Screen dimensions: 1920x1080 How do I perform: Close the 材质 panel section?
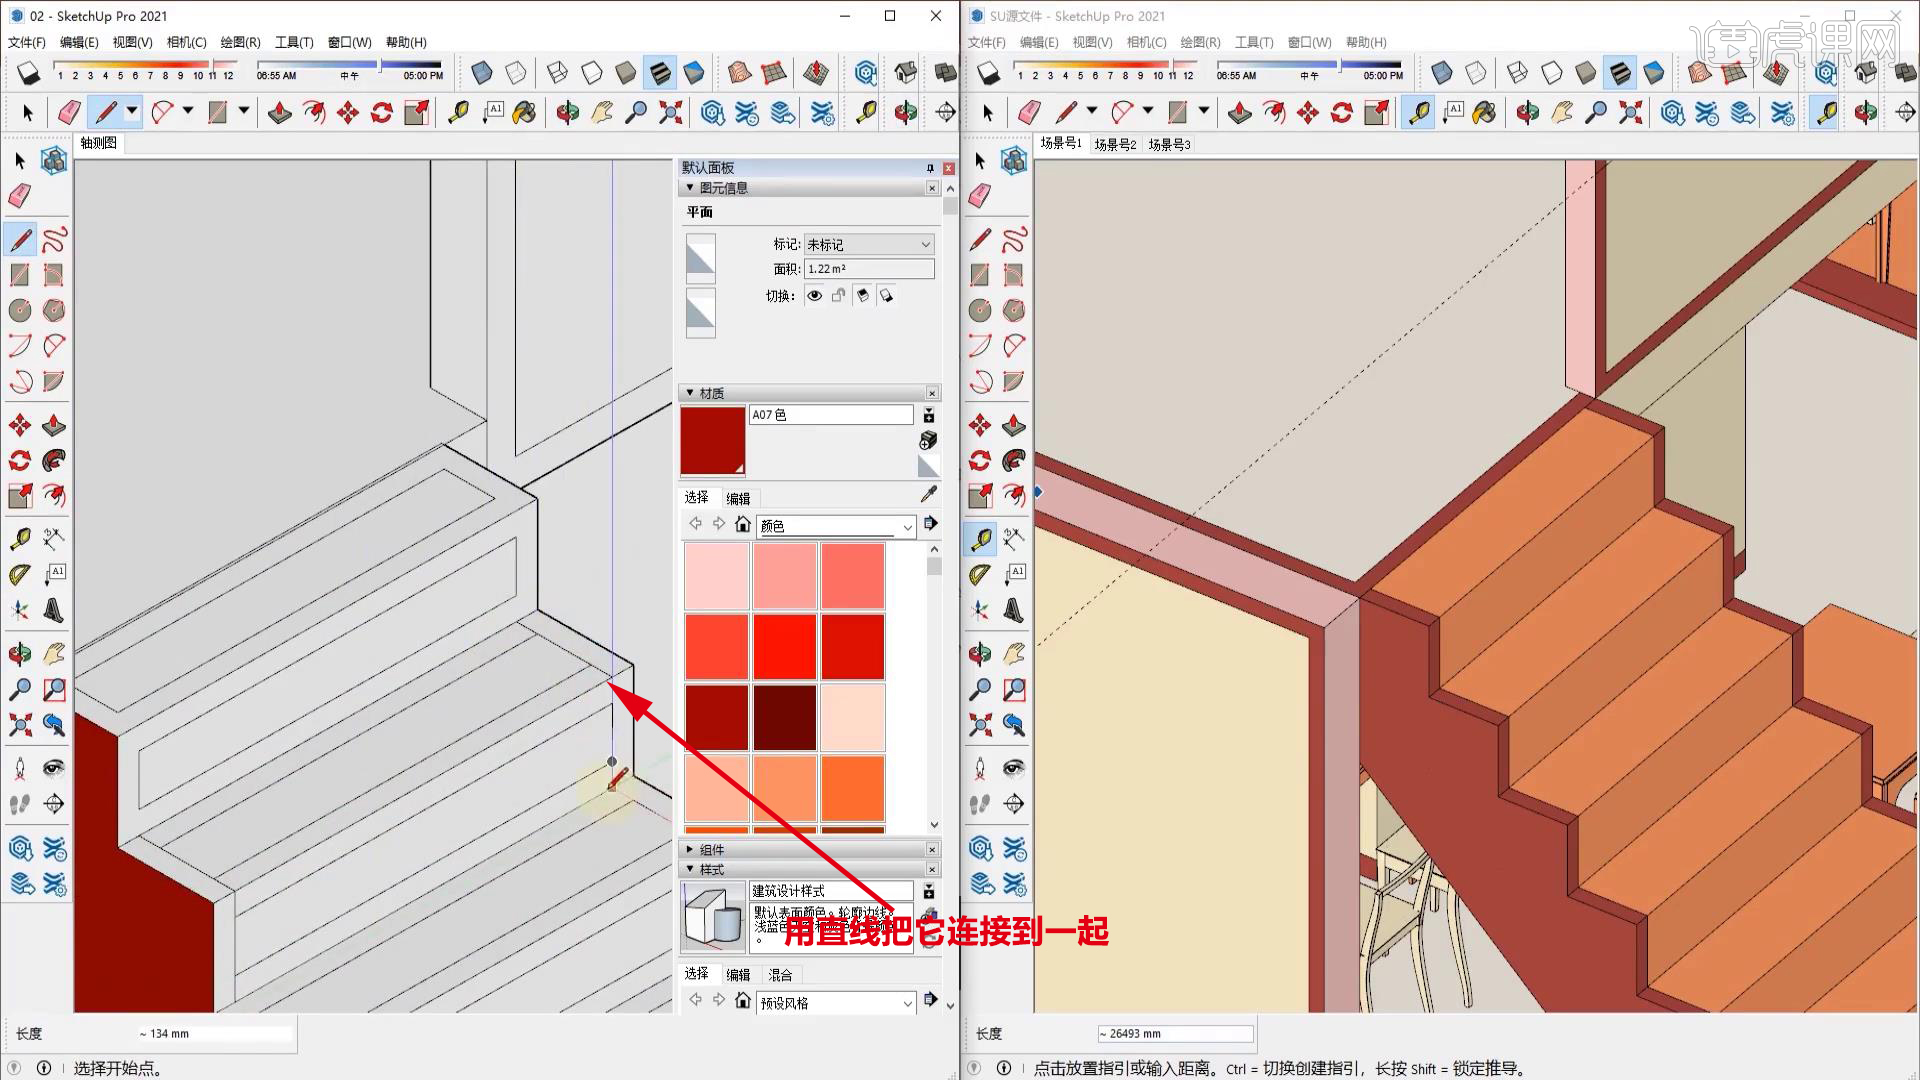point(932,393)
